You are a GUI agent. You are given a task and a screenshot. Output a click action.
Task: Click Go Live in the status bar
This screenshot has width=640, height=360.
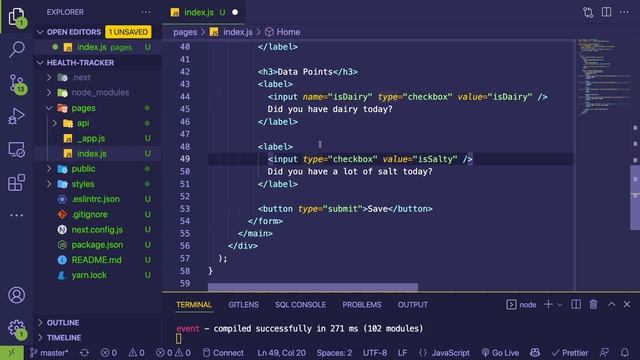click(500, 353)
